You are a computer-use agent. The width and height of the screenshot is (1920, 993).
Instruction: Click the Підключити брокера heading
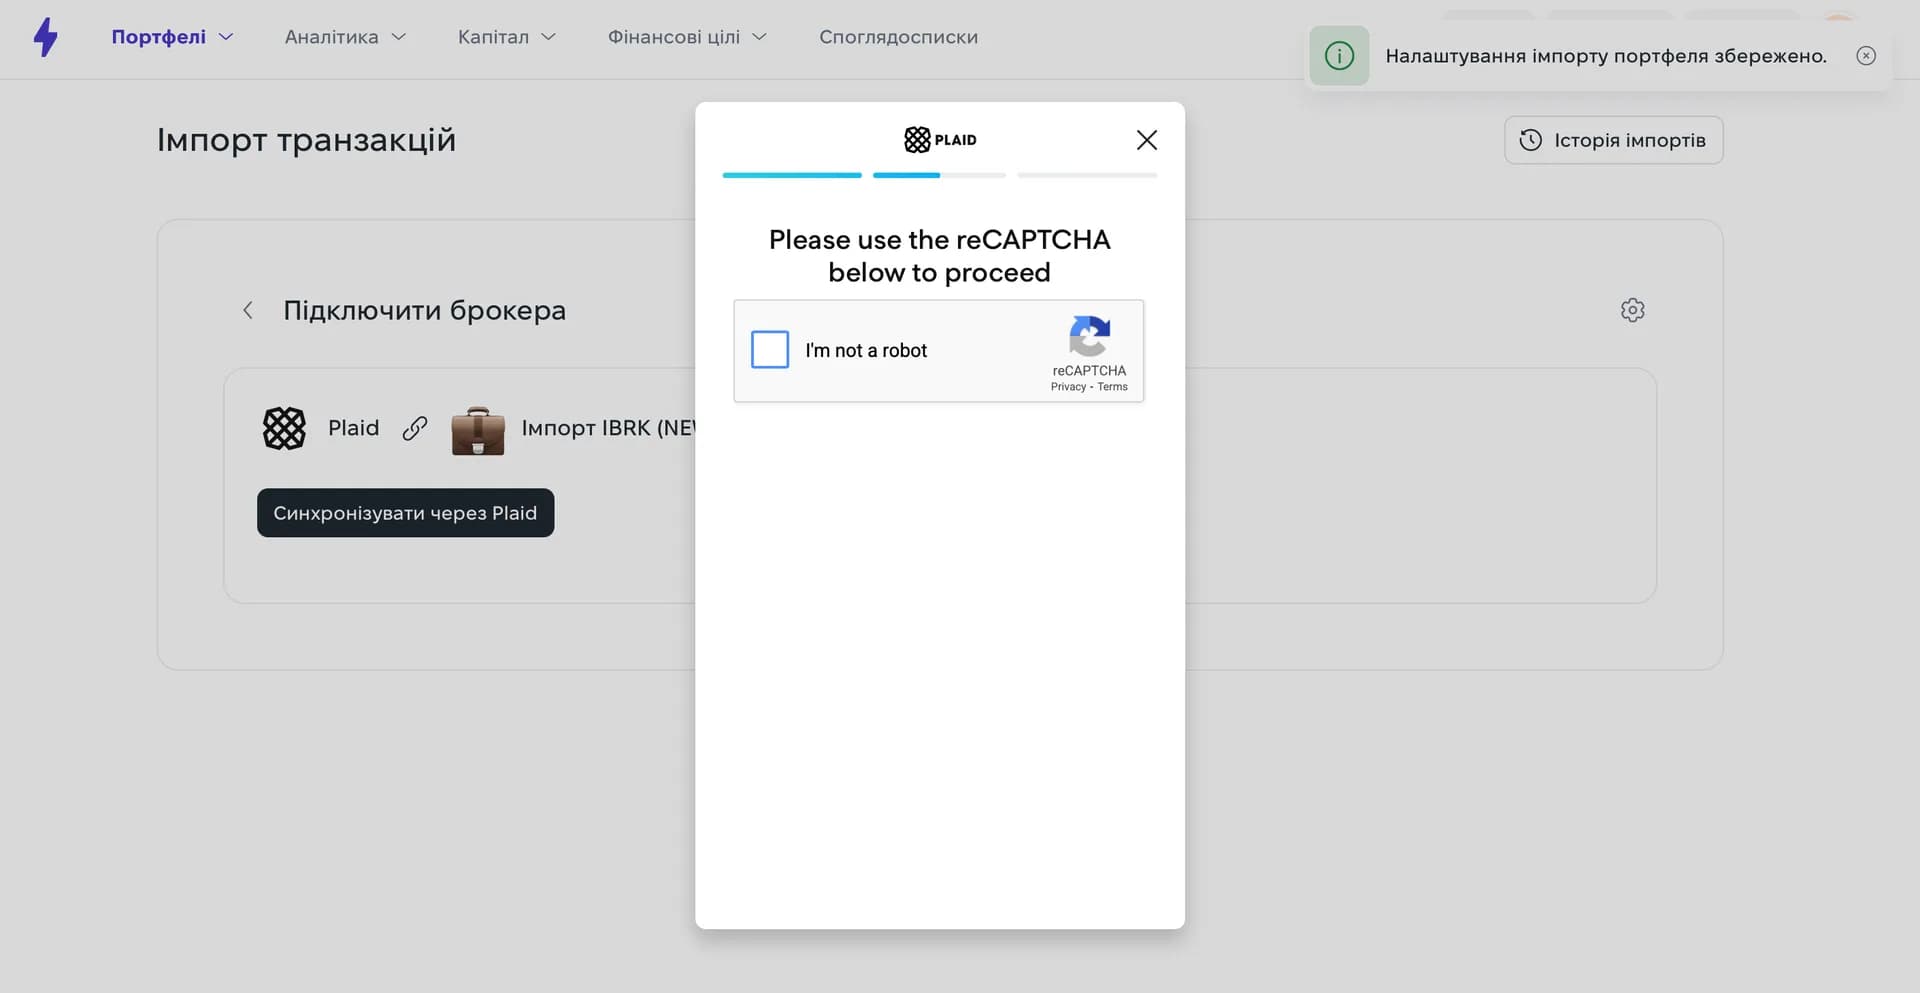(x=424, y=310)
